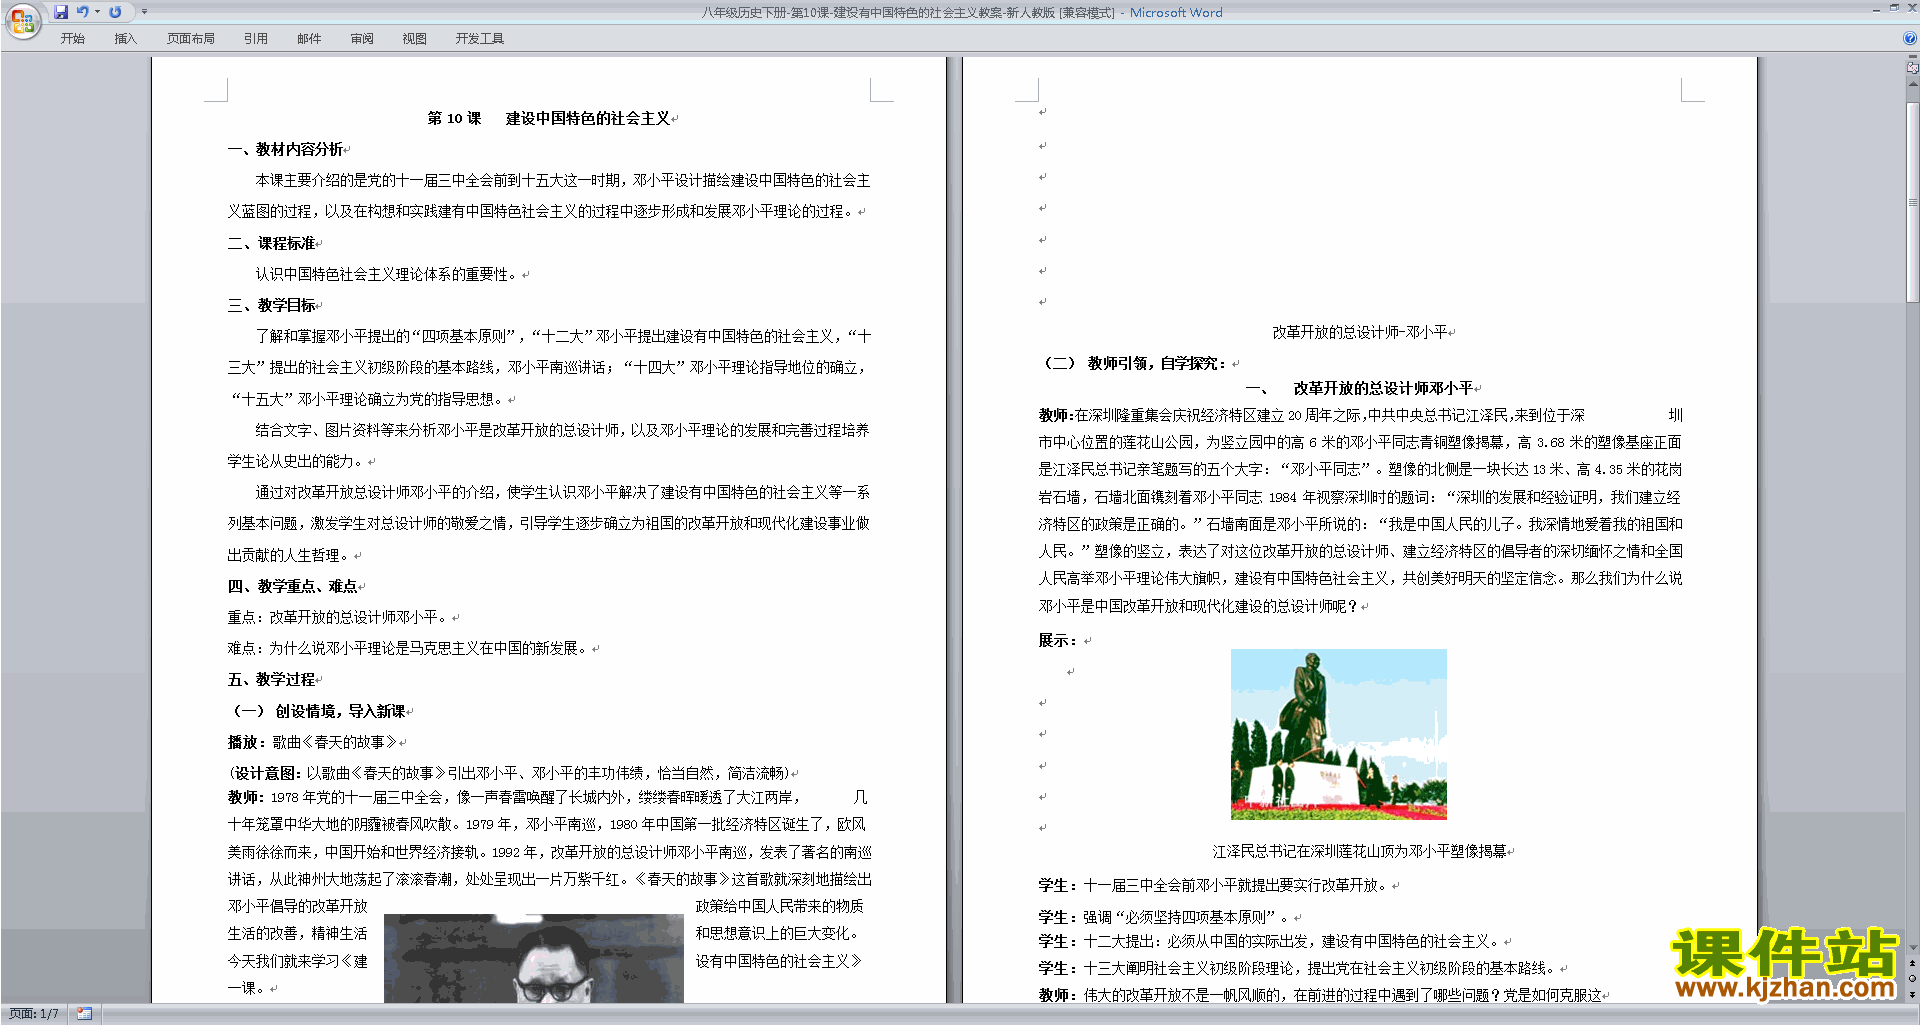The image size is (1920, 1025).
Task: Click the heading 一、教材内容分析
Action: point(285,149)
